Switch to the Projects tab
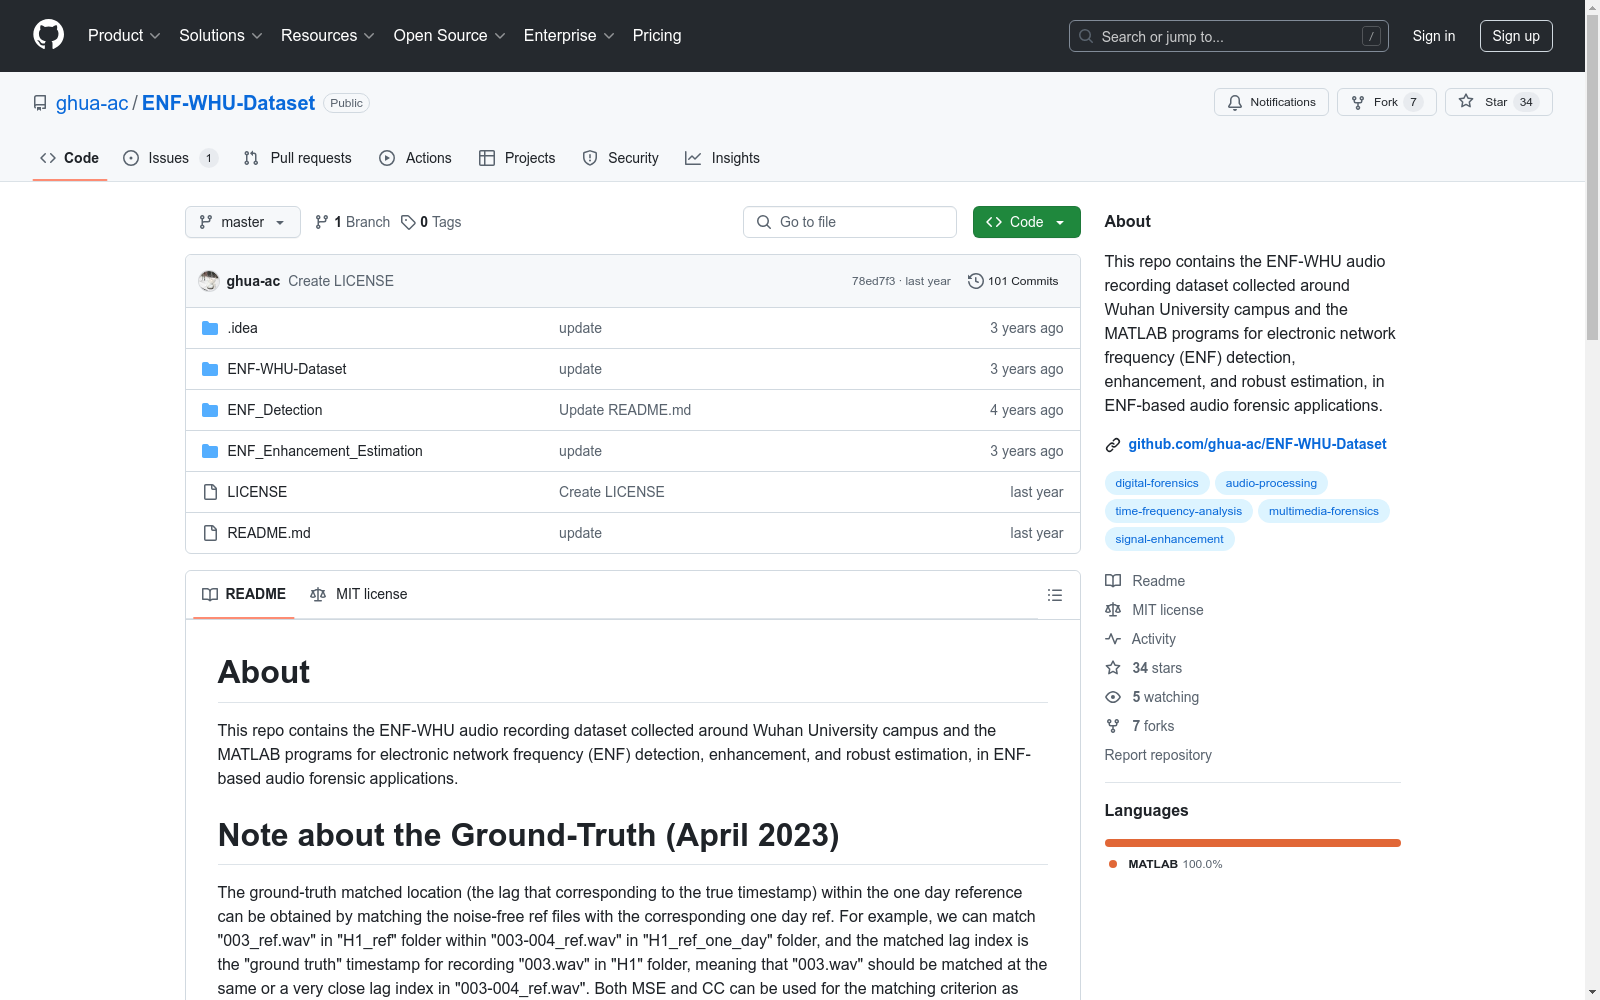Viewport: 1600px width, 1000px height. (517, 158)
